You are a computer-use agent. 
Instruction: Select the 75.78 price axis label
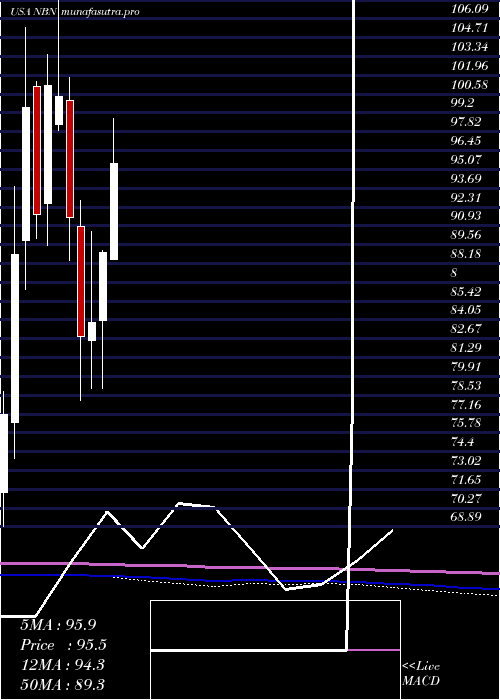coord(466,423)
